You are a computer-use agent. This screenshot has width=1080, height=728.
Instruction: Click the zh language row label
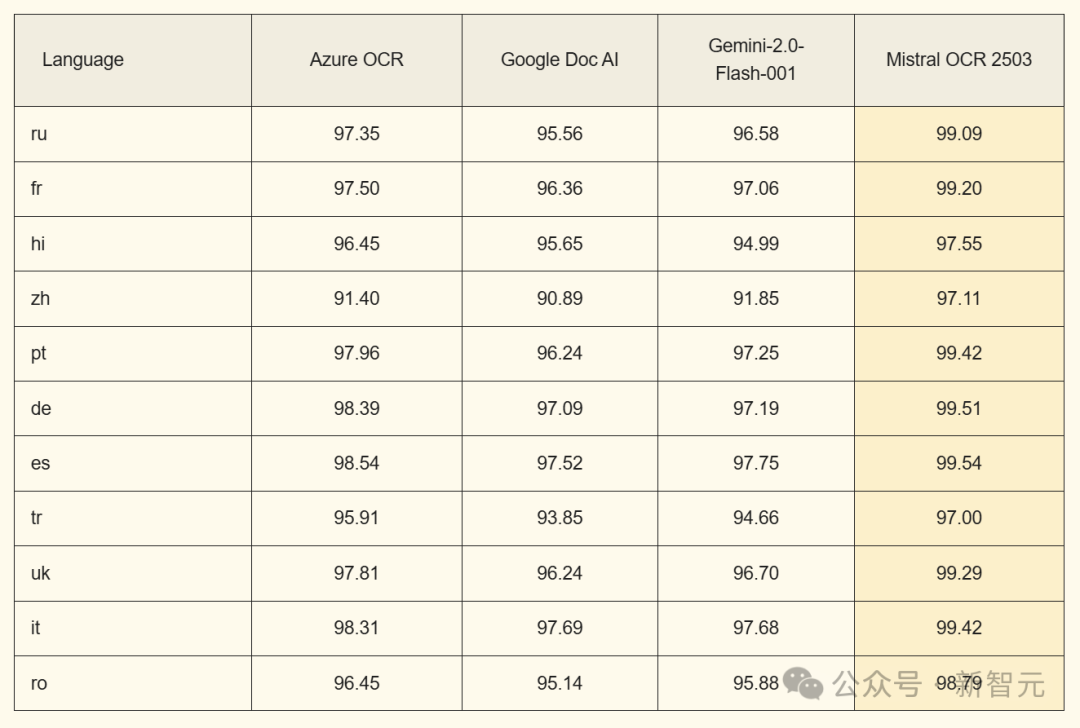pyautogui.click(x=40, y=298)
